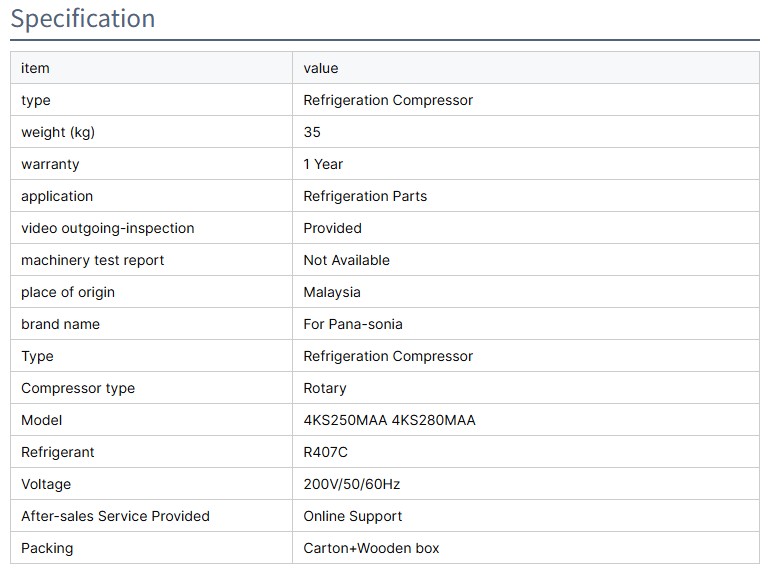Click 'Not Available' machinery test report value
Image resolution: width=772 pixels, height=576 pixels.
coord(346,260)
